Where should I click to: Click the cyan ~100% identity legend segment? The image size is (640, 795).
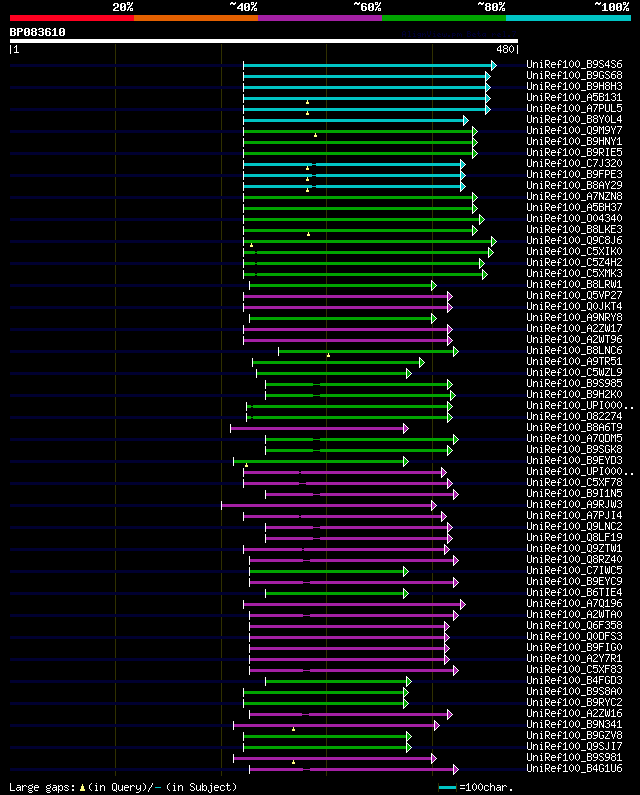tap(568, 18)
